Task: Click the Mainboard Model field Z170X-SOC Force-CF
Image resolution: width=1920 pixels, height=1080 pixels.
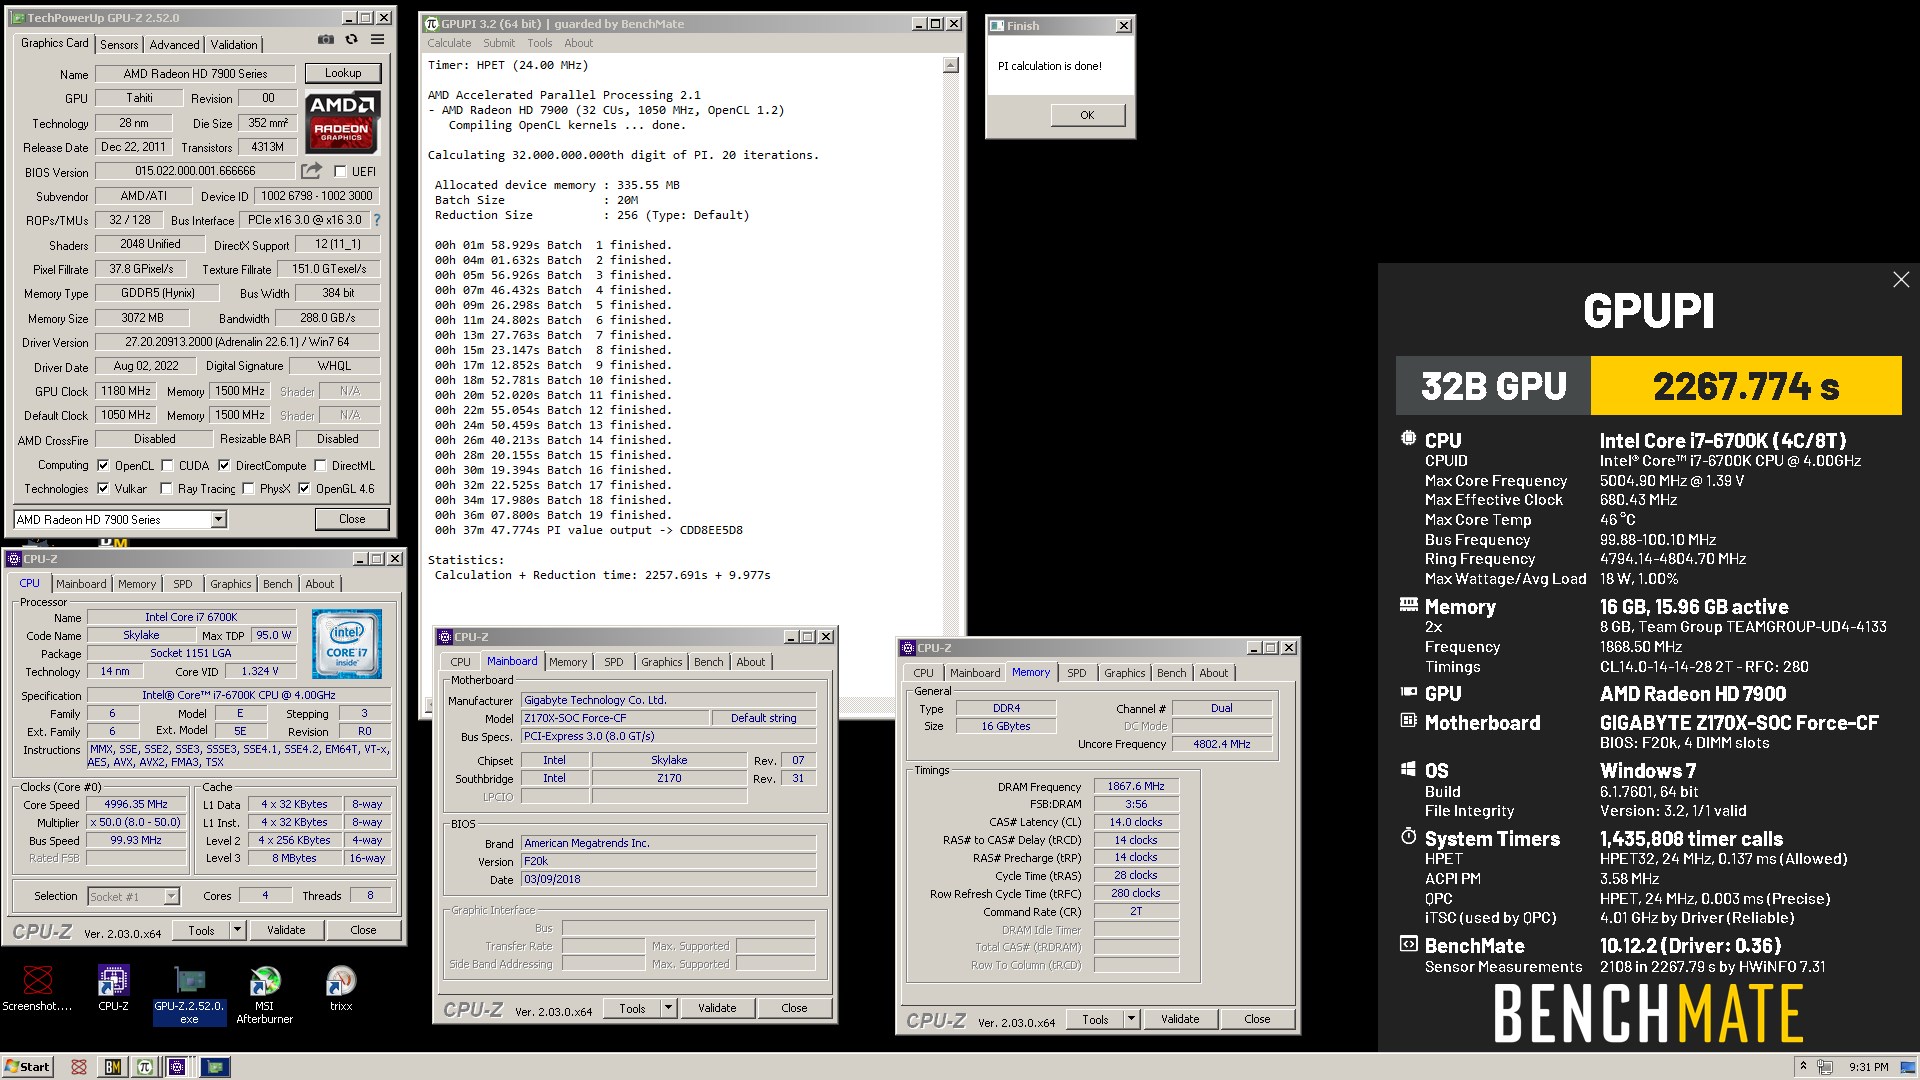Action: [615, 718]
